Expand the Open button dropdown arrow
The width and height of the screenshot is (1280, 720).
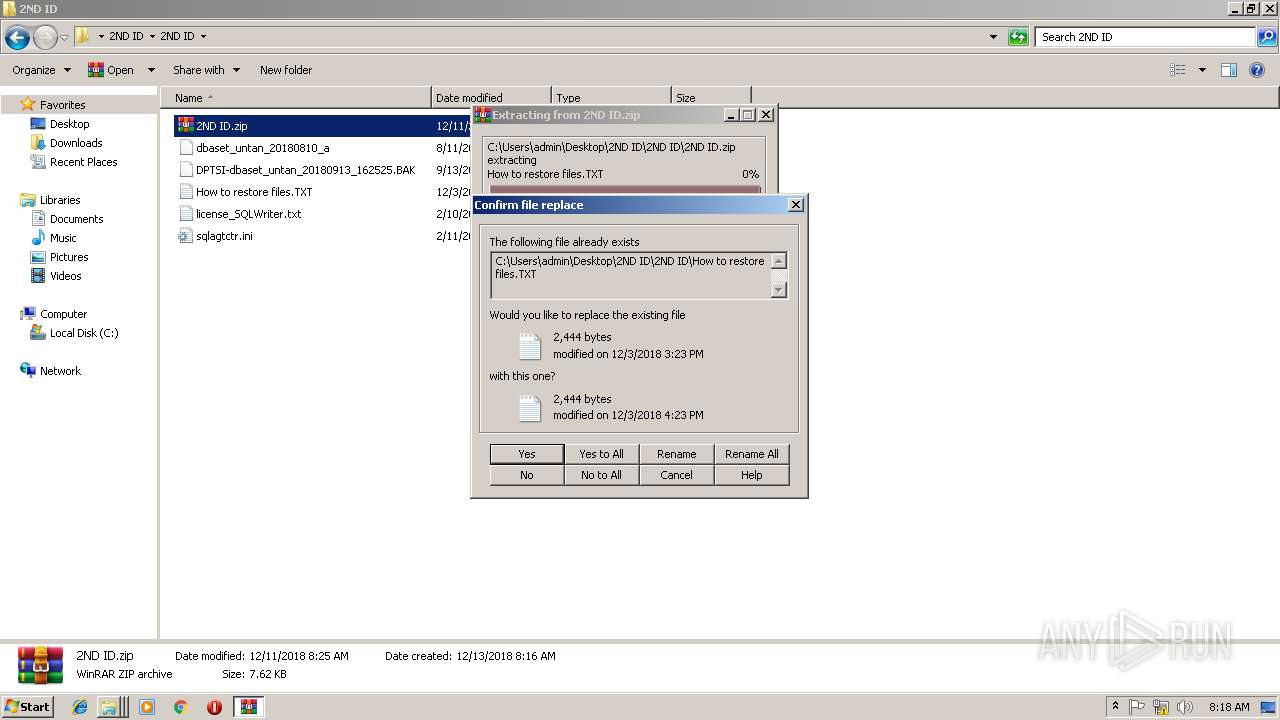[x=151, y=70]
